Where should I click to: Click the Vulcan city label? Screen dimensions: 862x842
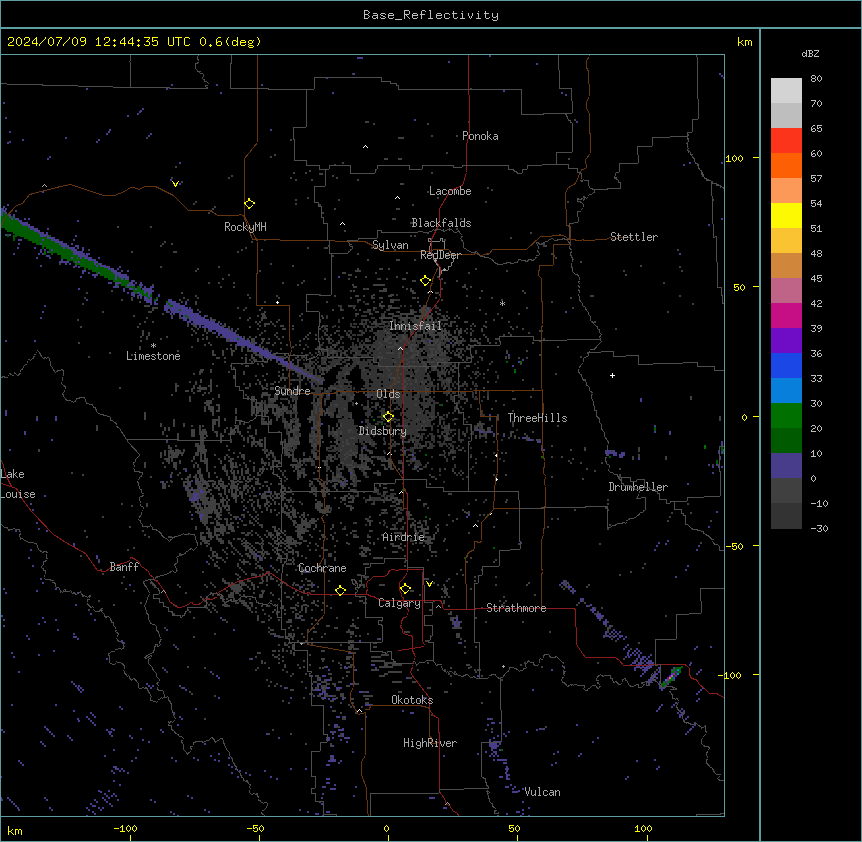pyautogui.click(x=542, y=792)
